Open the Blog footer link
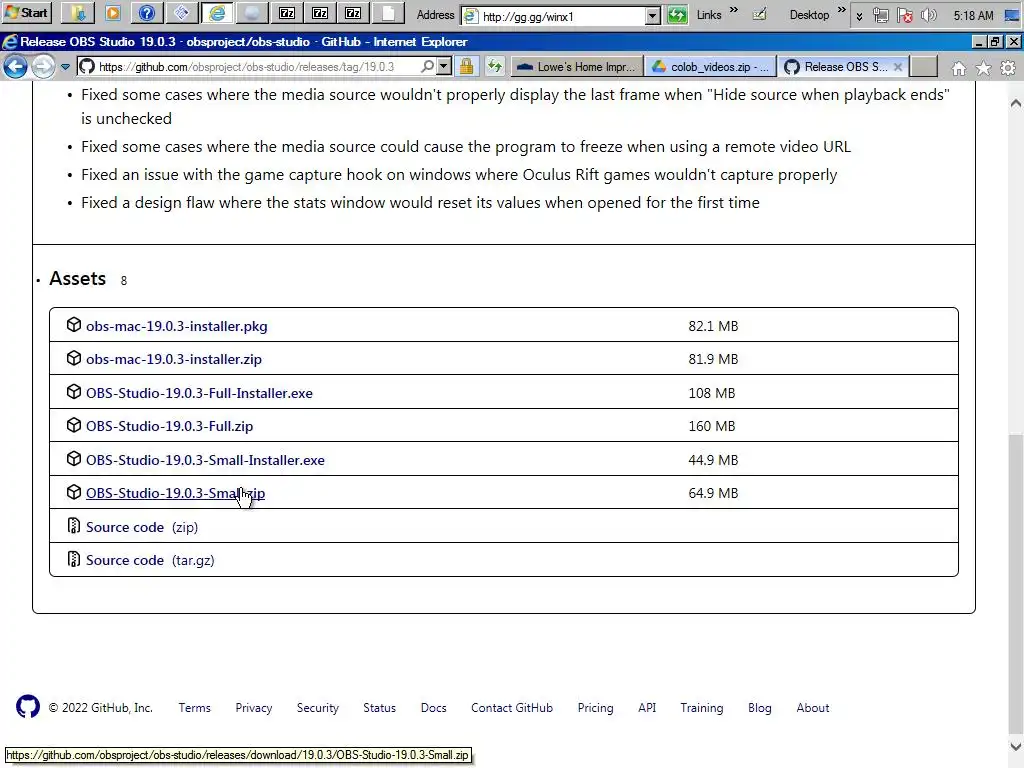 coord(760,708)
